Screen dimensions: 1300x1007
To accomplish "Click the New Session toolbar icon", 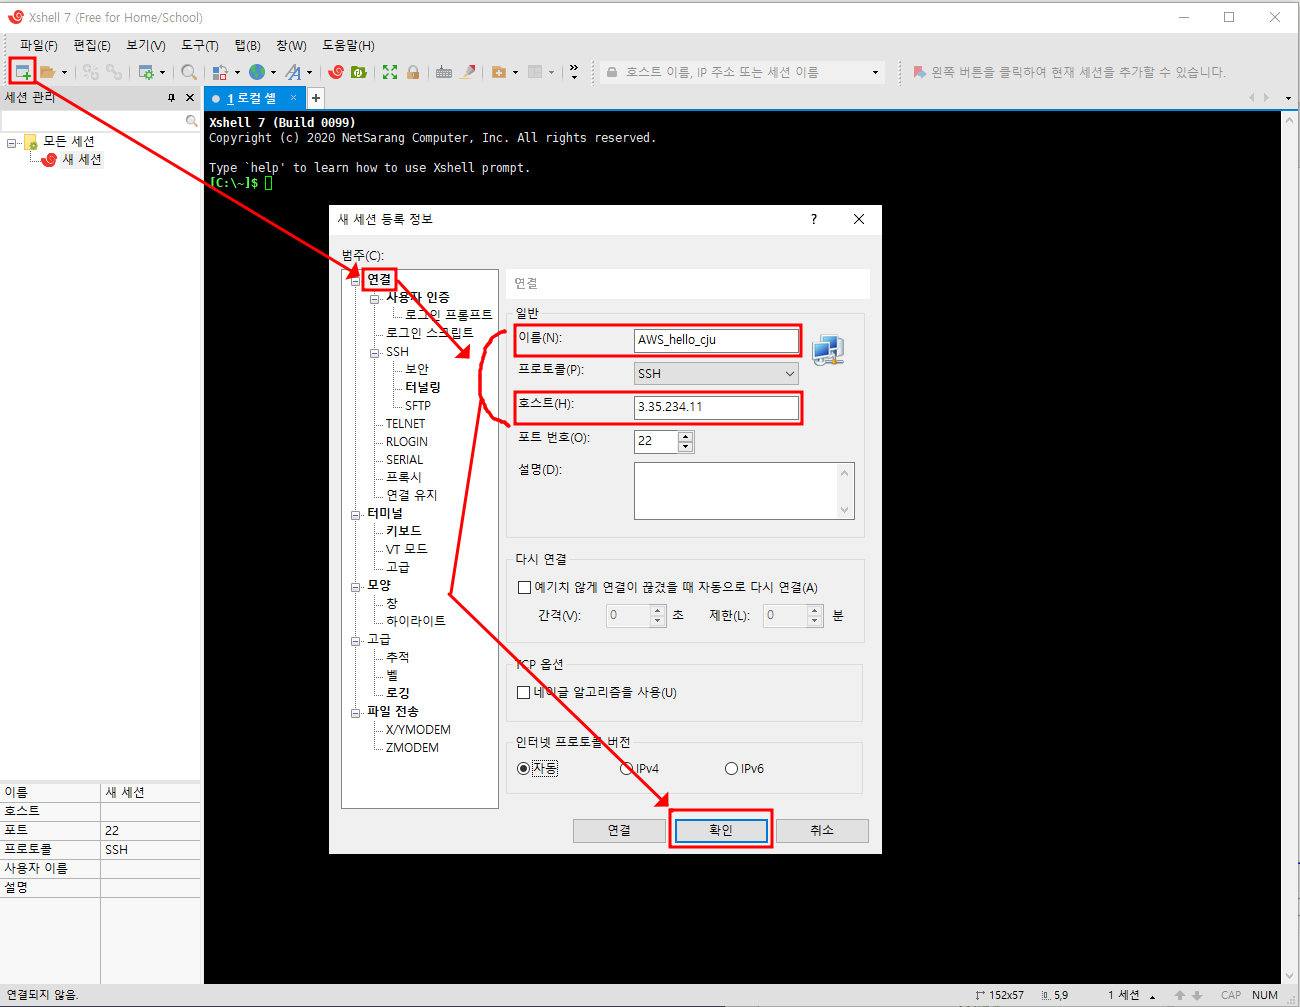I will tap(22, 72).
